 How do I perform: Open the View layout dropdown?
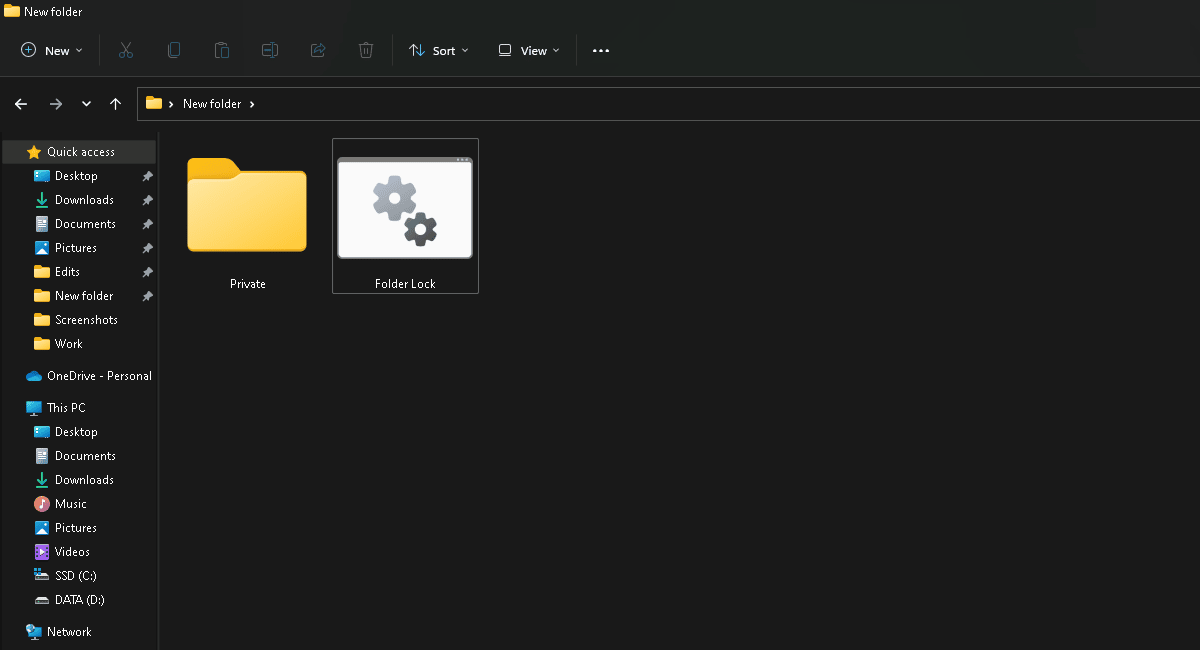coord(529,50)
